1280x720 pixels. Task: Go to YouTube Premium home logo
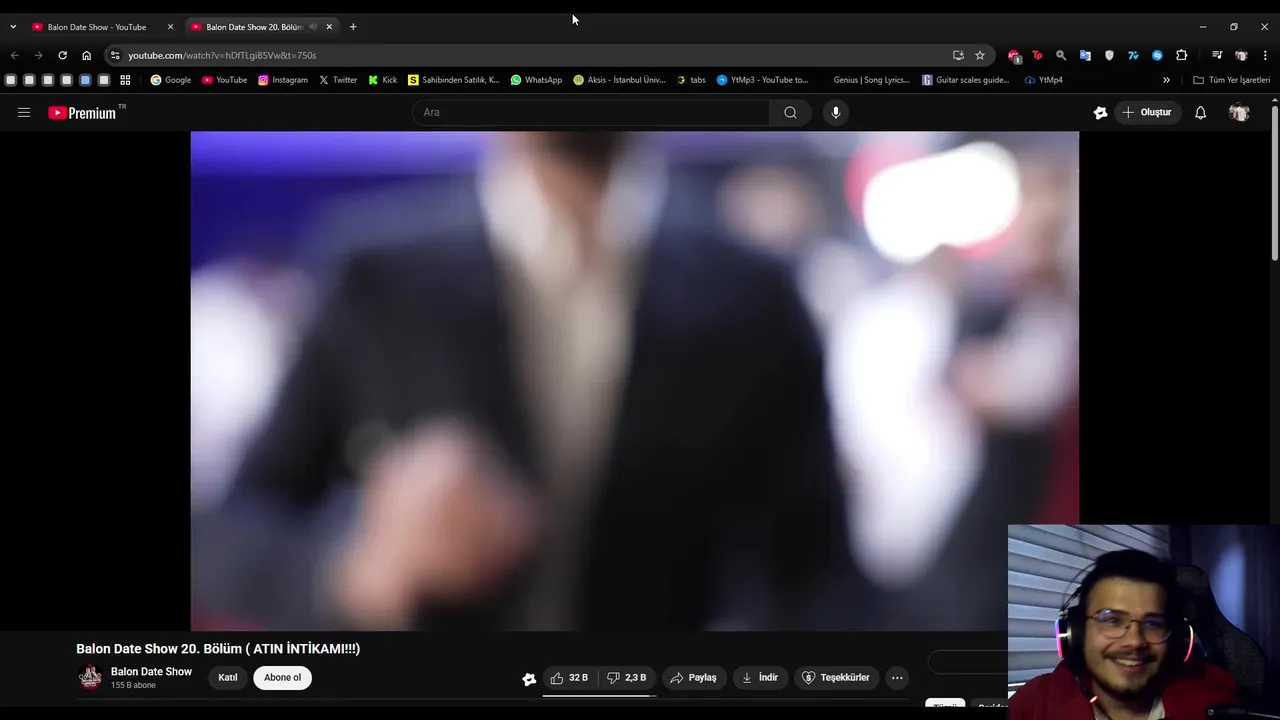point(82,113)
